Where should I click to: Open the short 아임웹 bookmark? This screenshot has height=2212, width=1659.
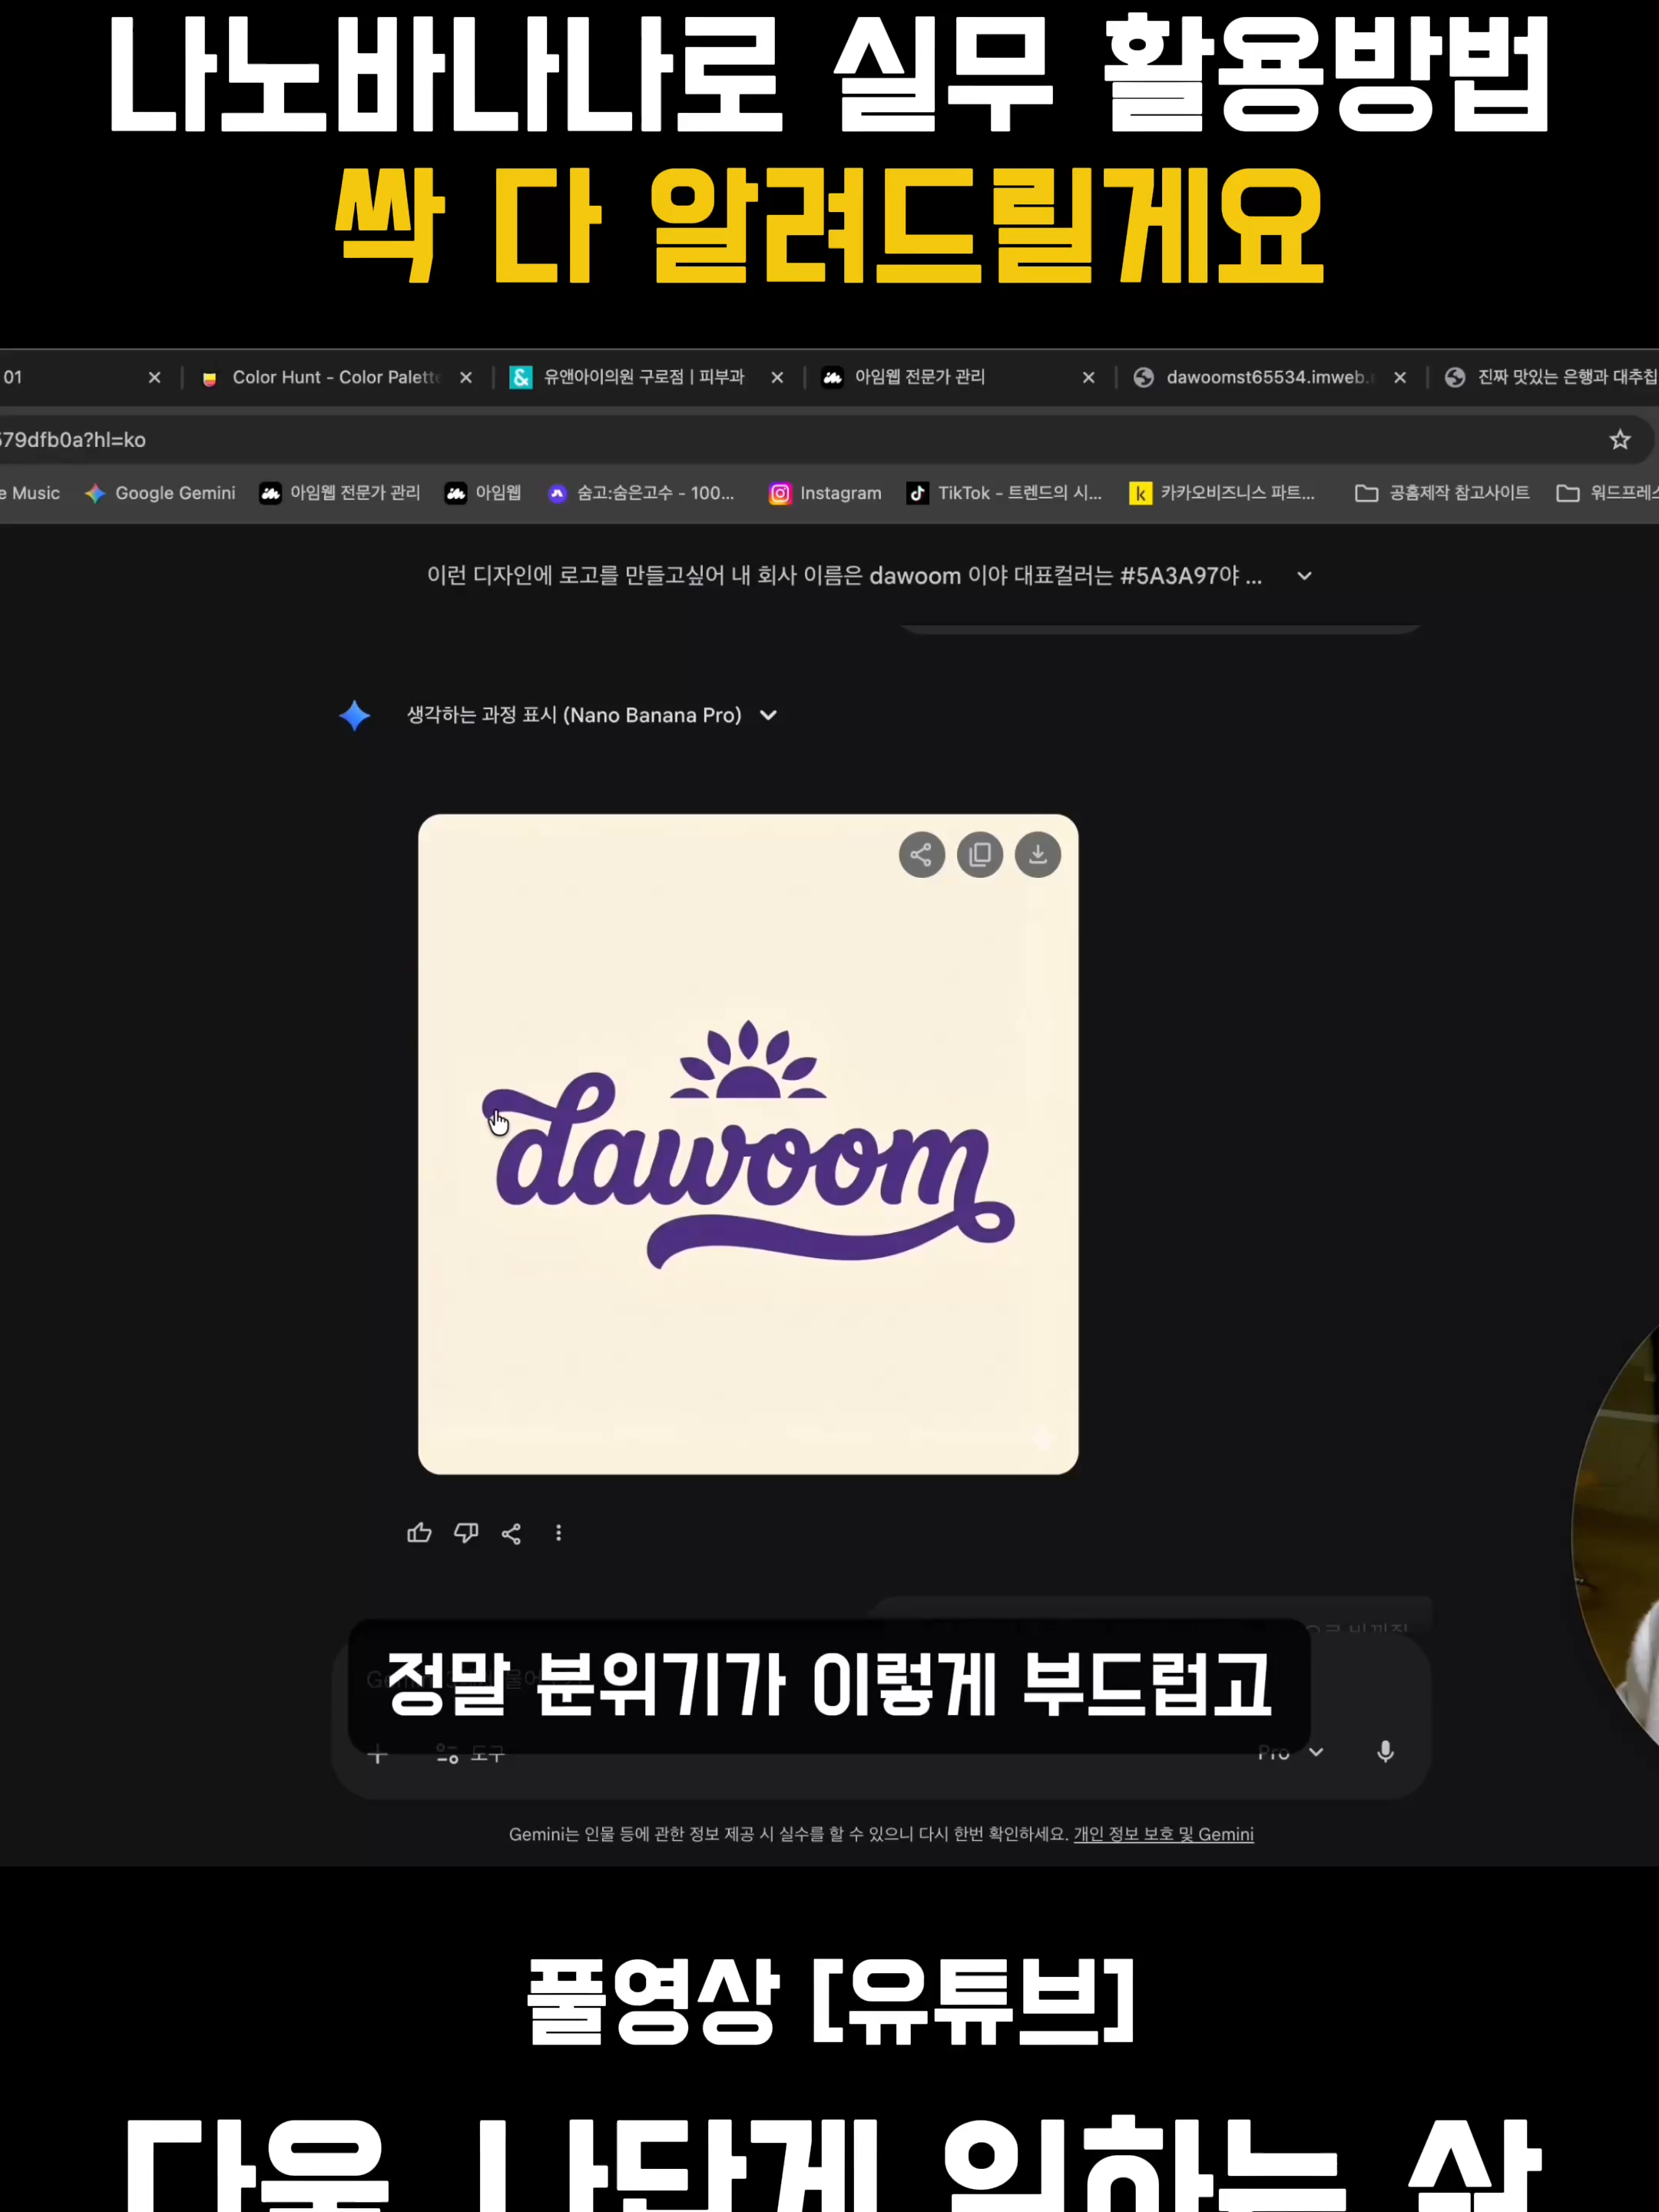pyautogui.click(x=484, y=493)
